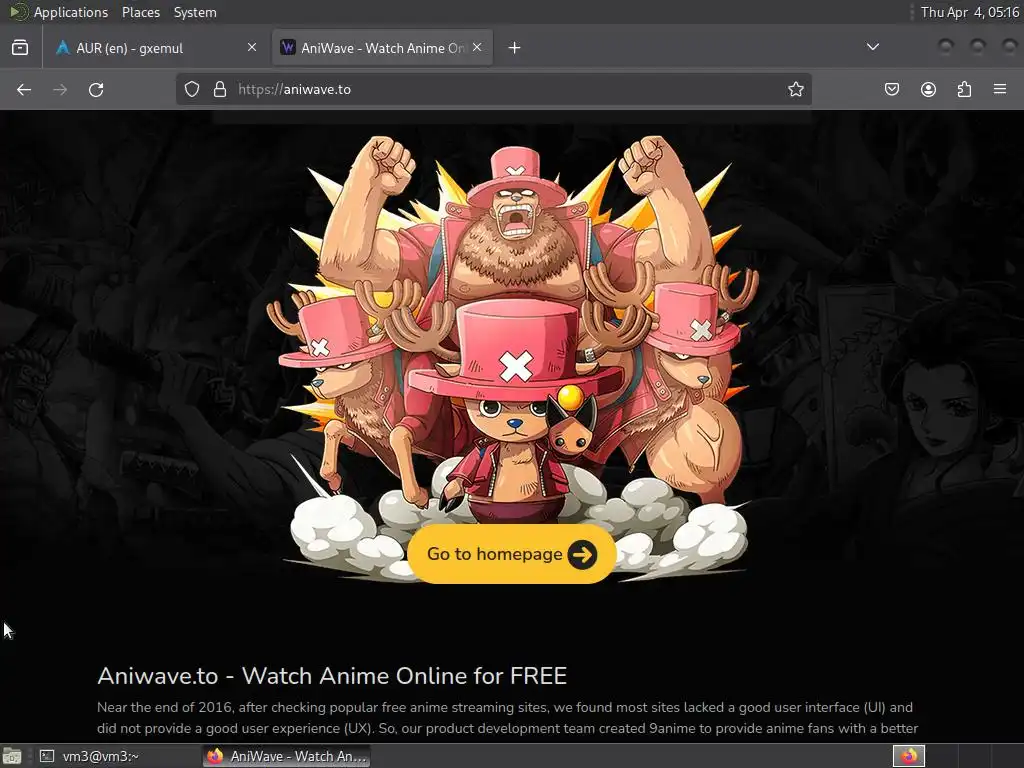
Task: Click the Firefox icon in the workspace switcher
Action: [909, 756]
